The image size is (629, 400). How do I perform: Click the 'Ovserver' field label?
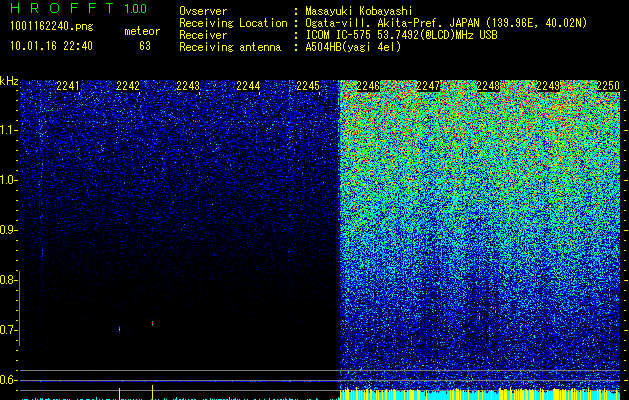[203, 11]
